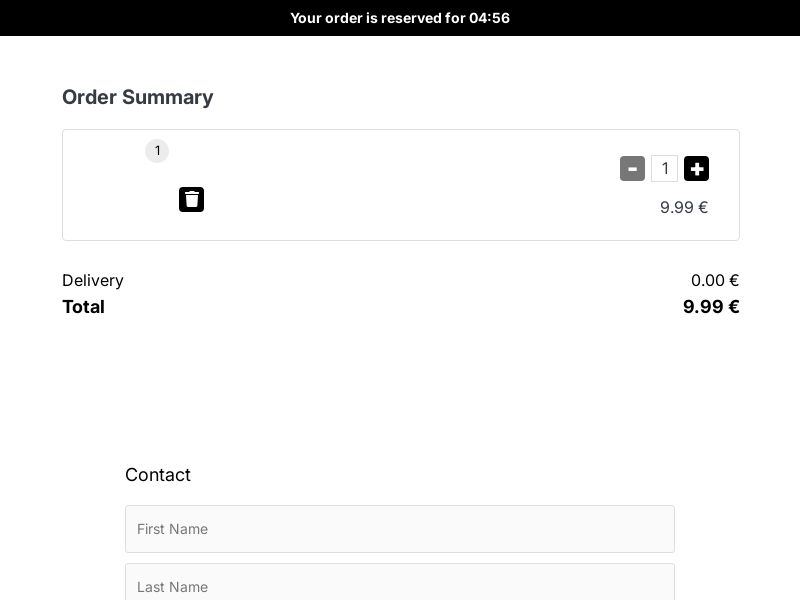
Task: Increase quantity with the plus button
Action: click(x=696, y=168)
